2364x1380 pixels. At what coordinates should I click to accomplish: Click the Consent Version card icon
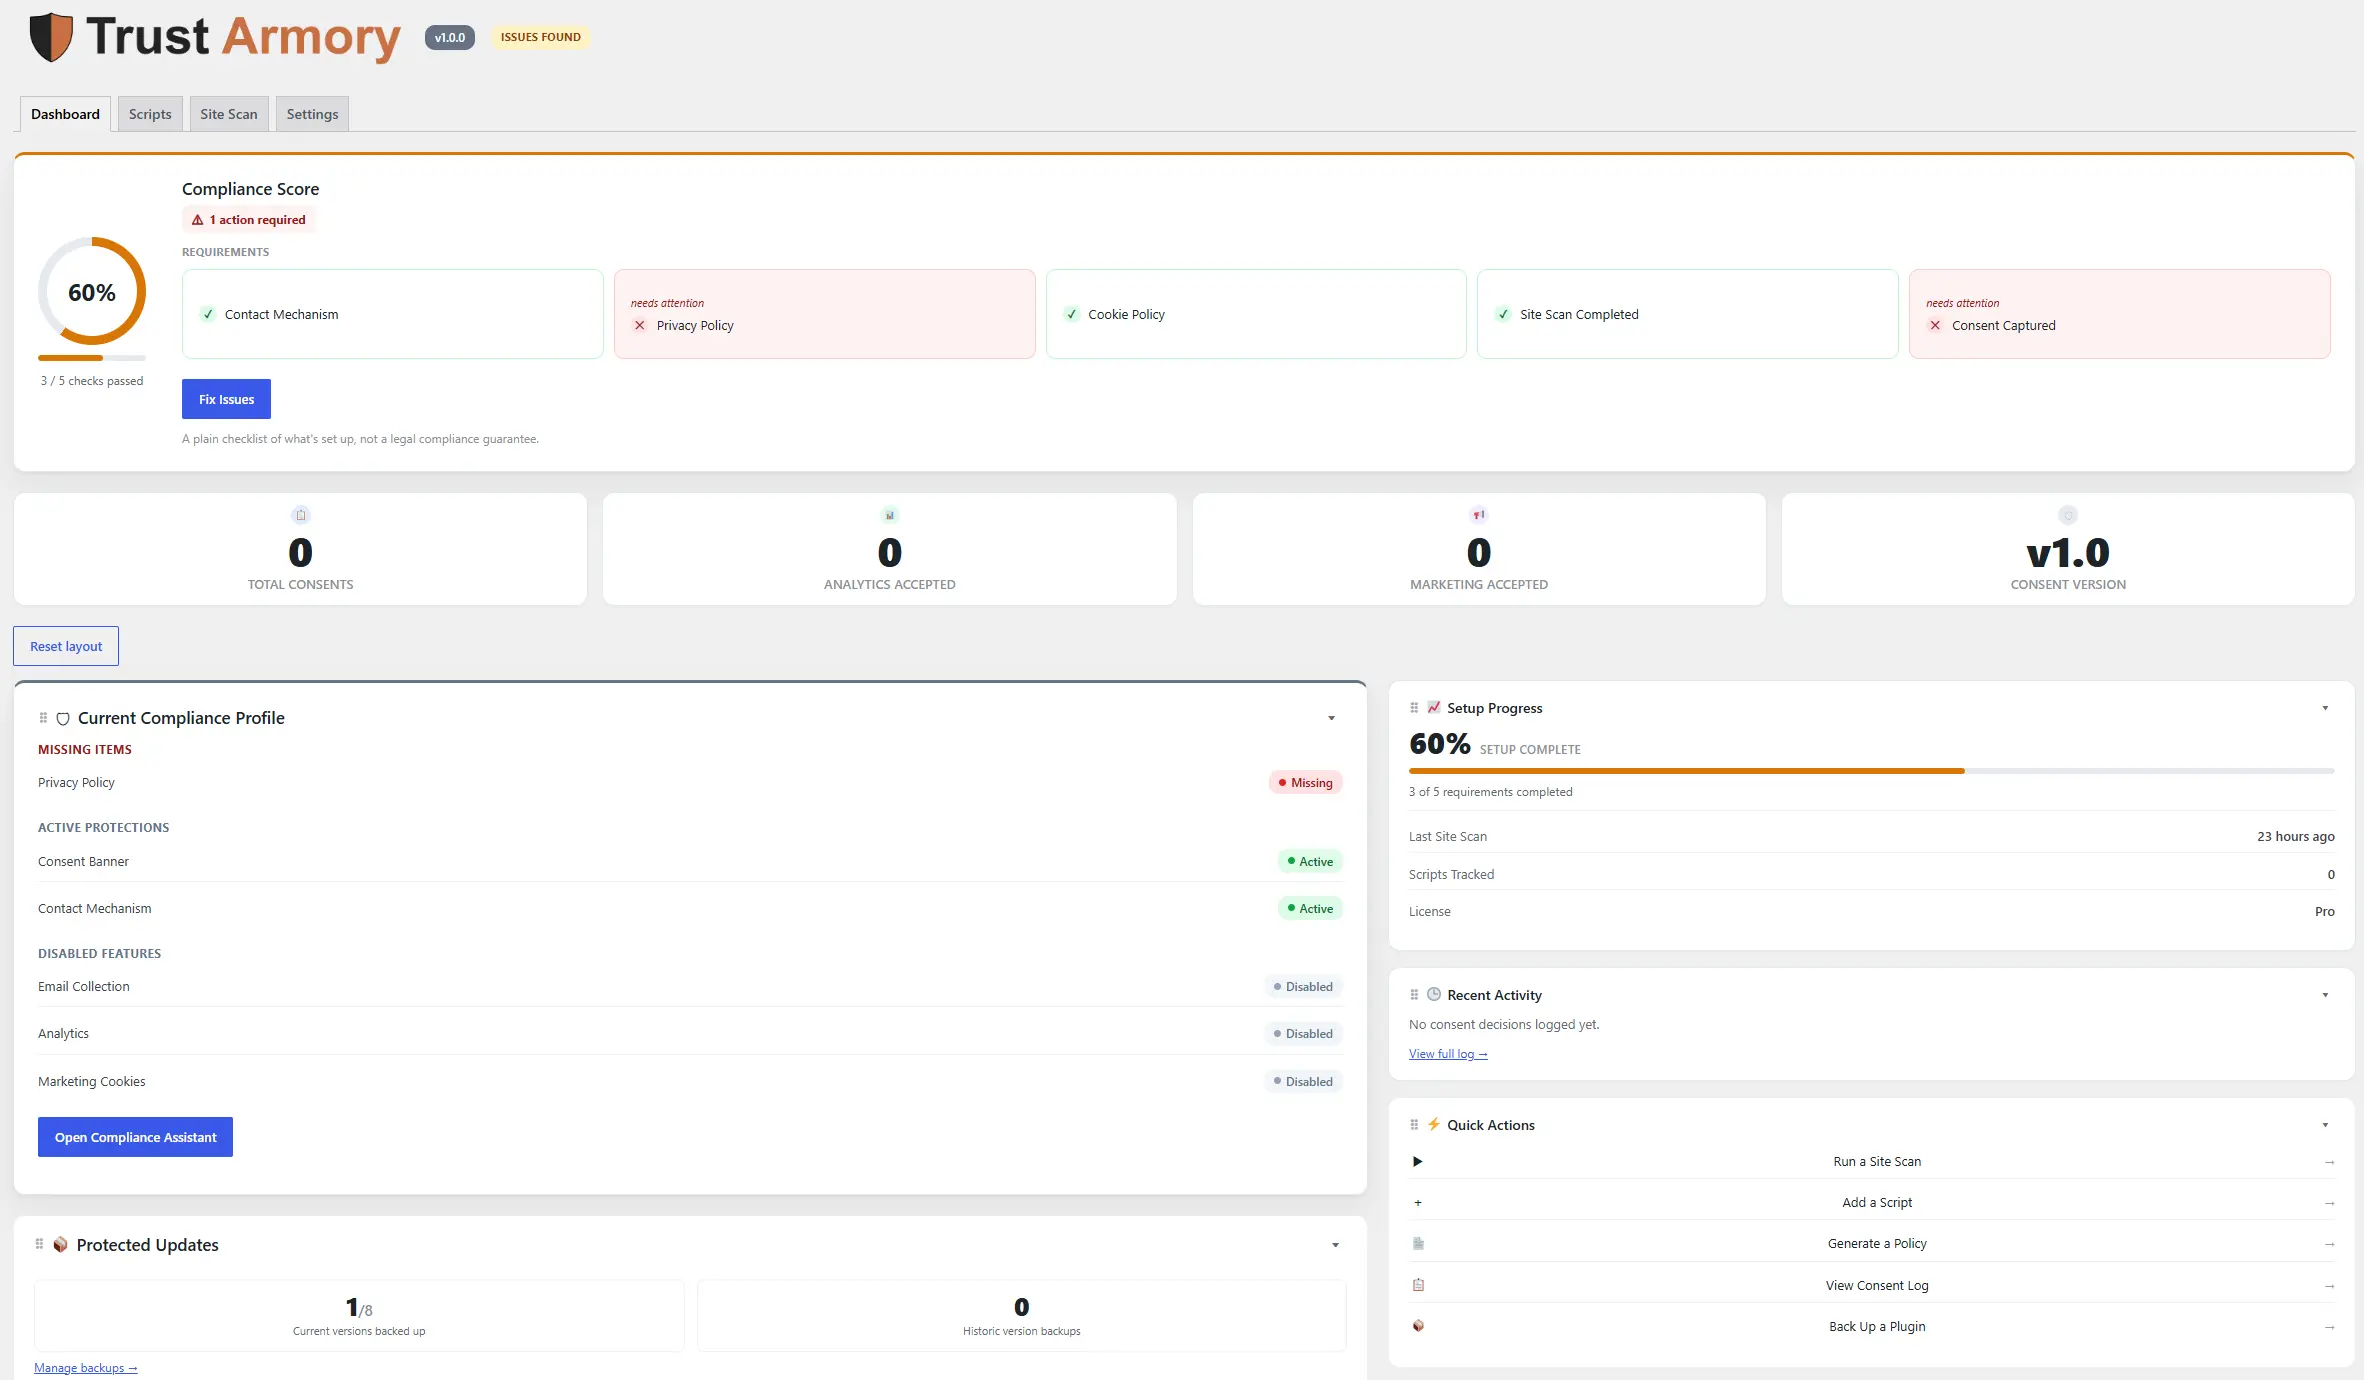click(x=2068, y=515)
